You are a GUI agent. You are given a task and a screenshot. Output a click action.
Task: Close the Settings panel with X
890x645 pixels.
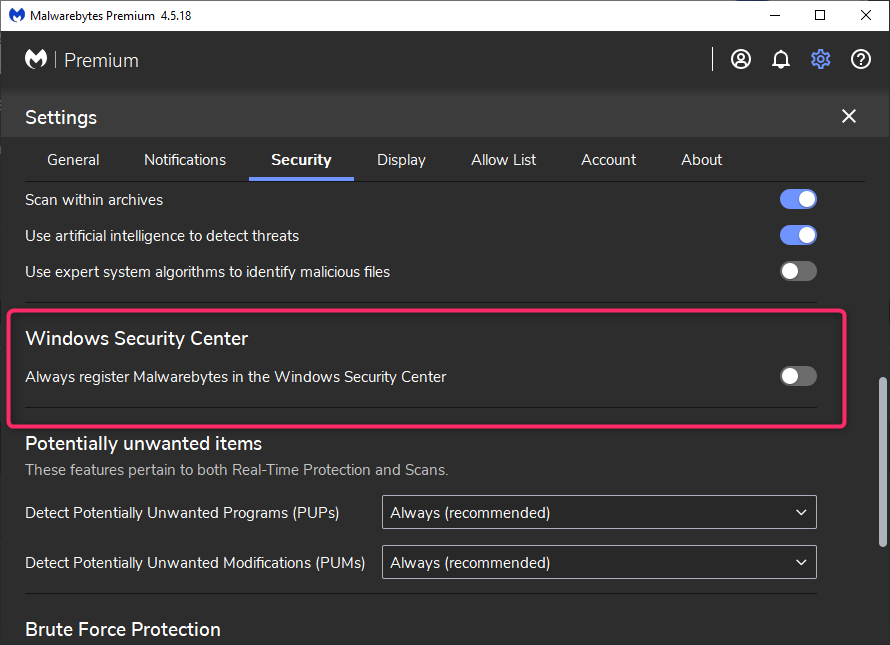849,116
